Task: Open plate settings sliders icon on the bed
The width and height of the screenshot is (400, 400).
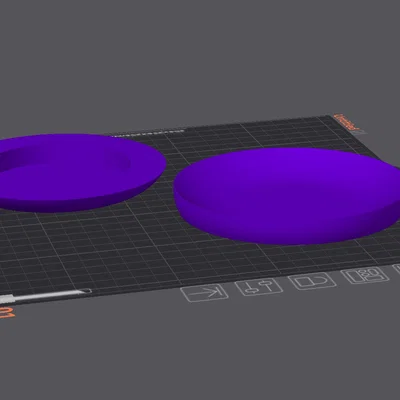Action: coord(259,287)
